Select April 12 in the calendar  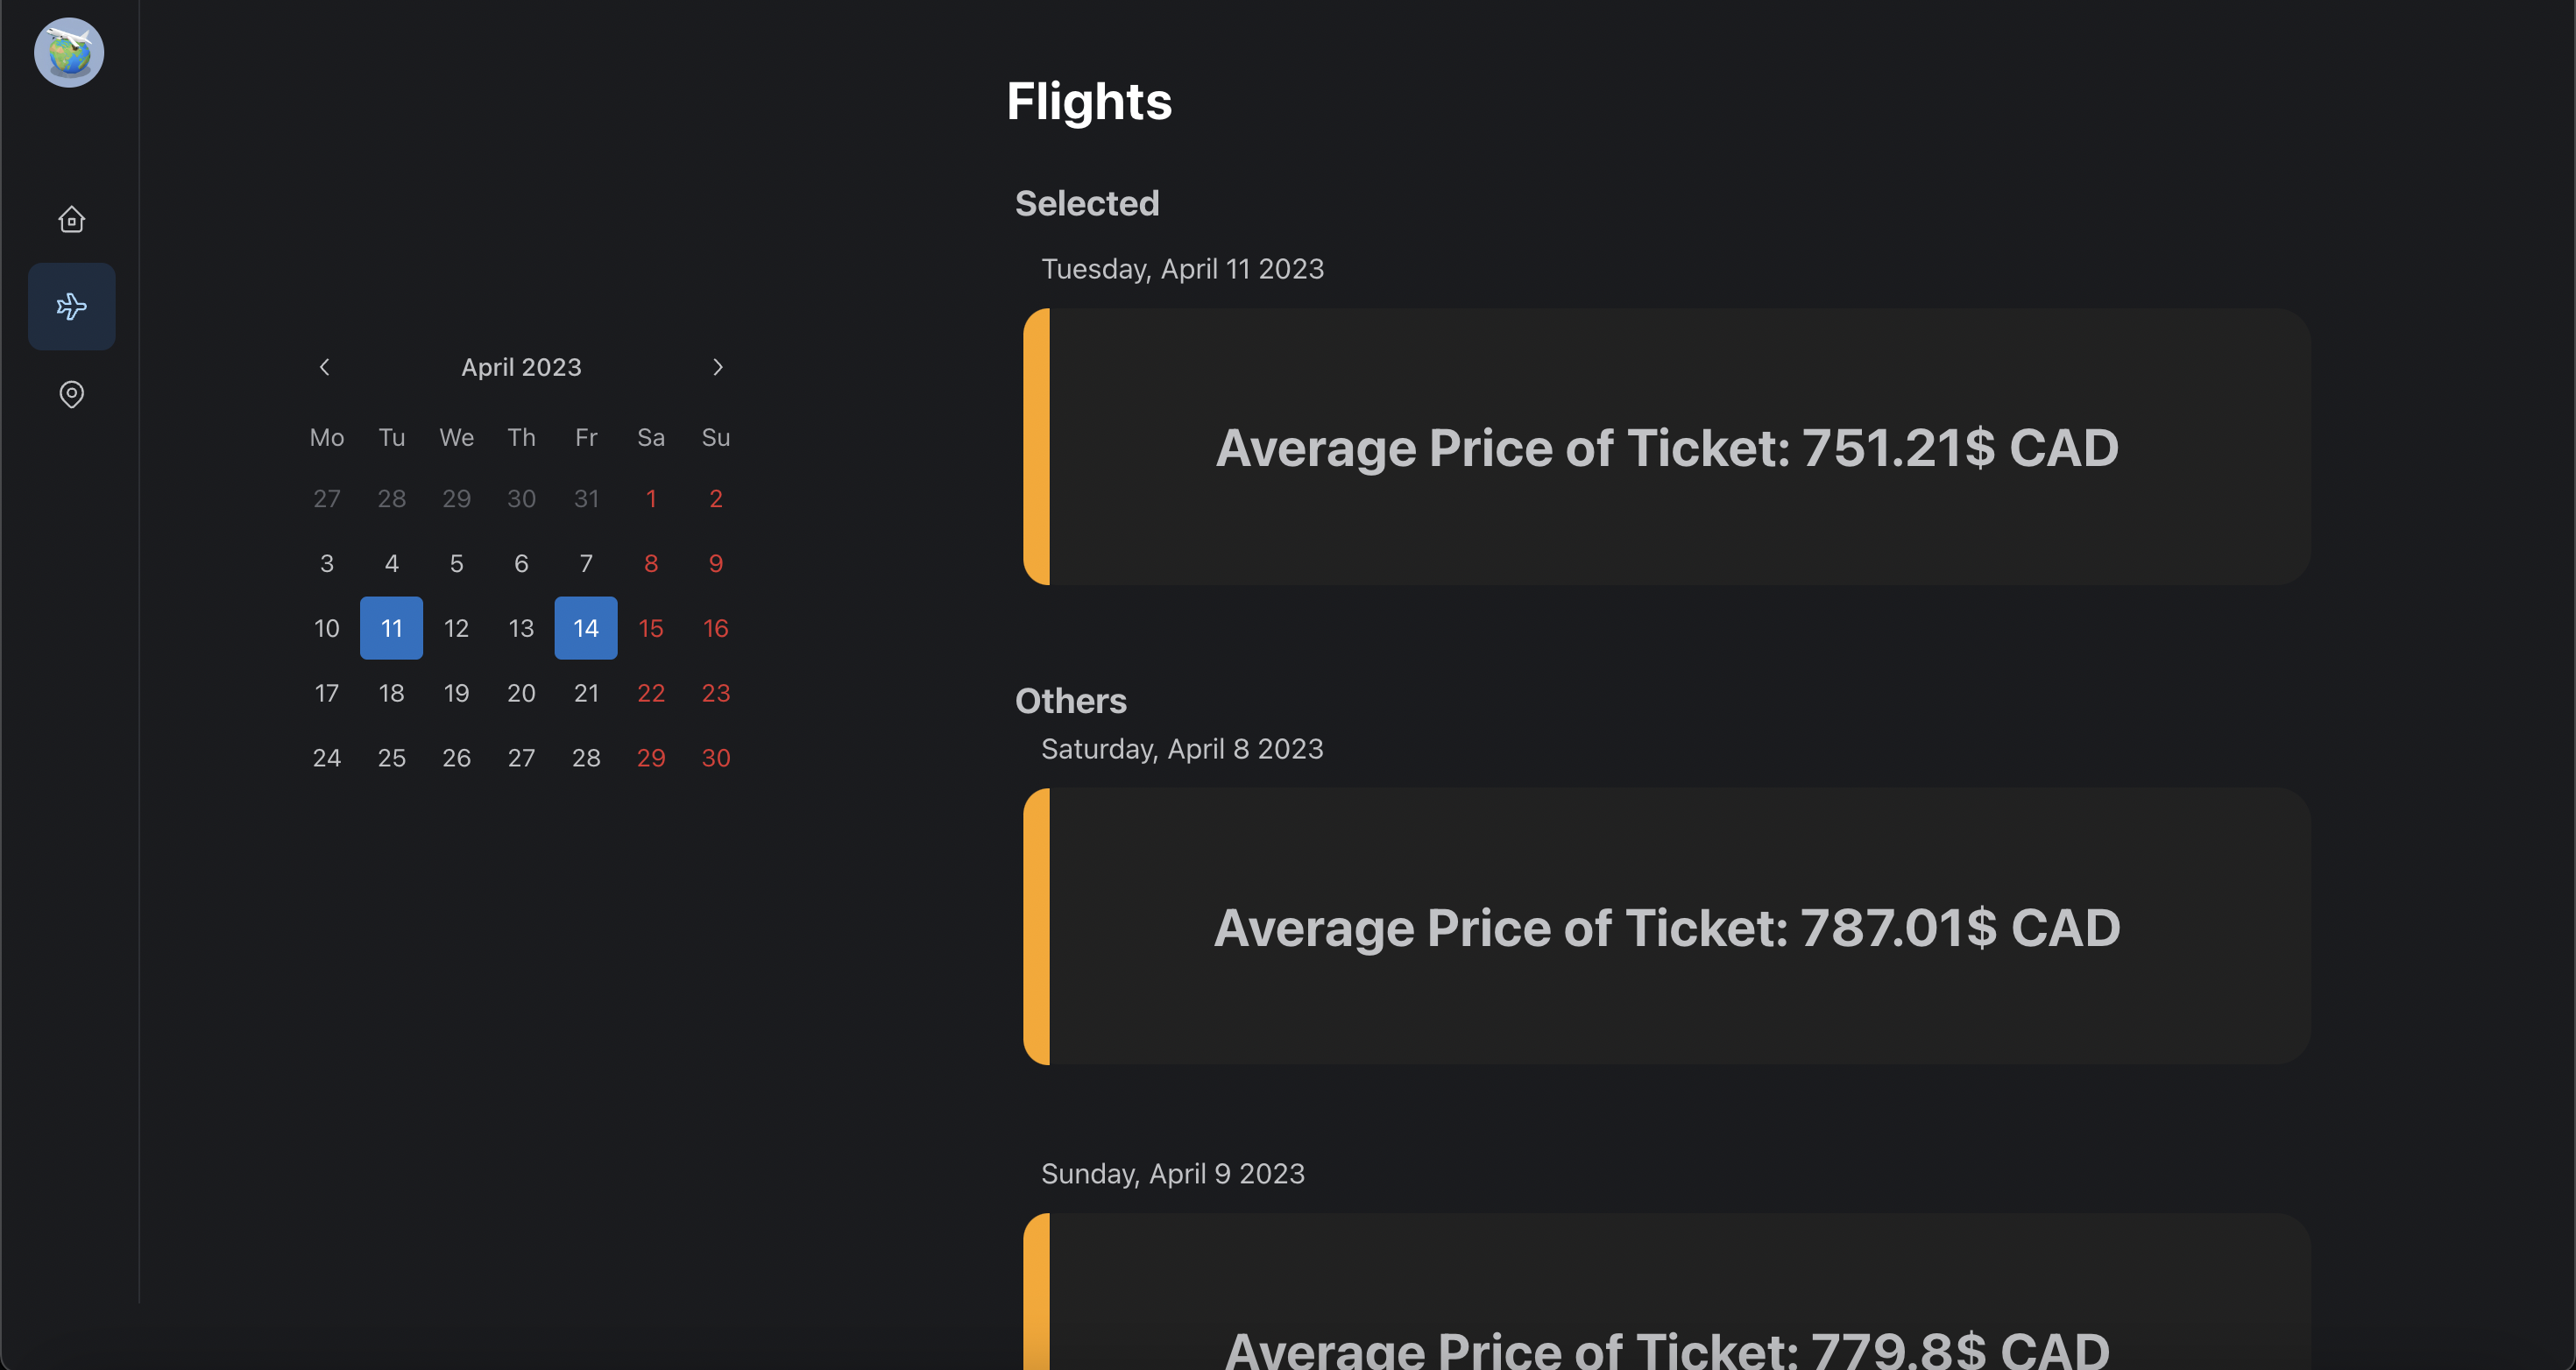point(456,628)
